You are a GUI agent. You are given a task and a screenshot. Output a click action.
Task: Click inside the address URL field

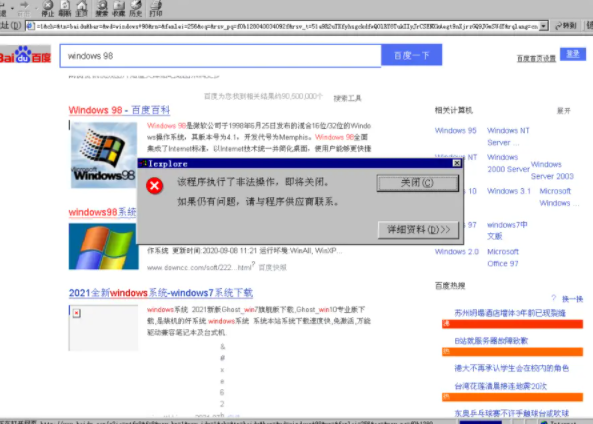pos(287,26)
